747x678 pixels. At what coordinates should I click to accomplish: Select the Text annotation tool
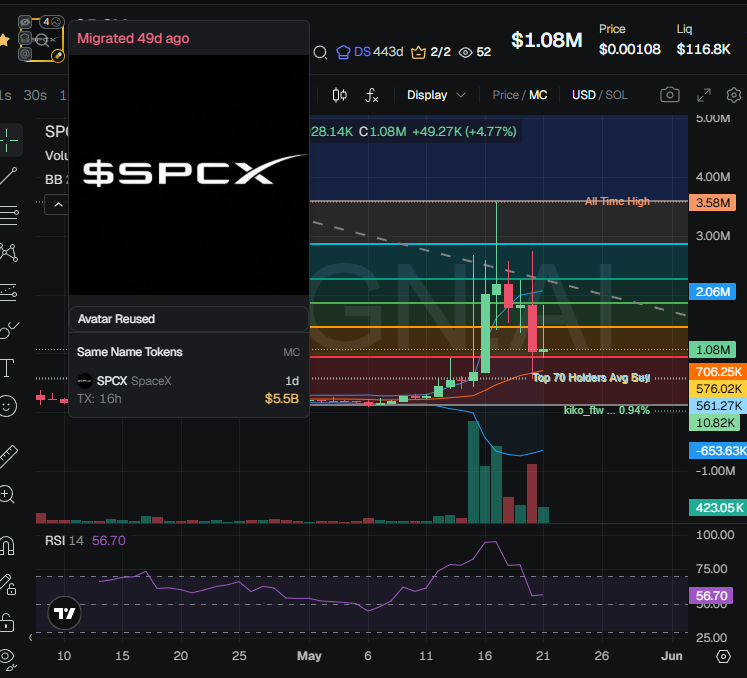[x=8, y=368]
